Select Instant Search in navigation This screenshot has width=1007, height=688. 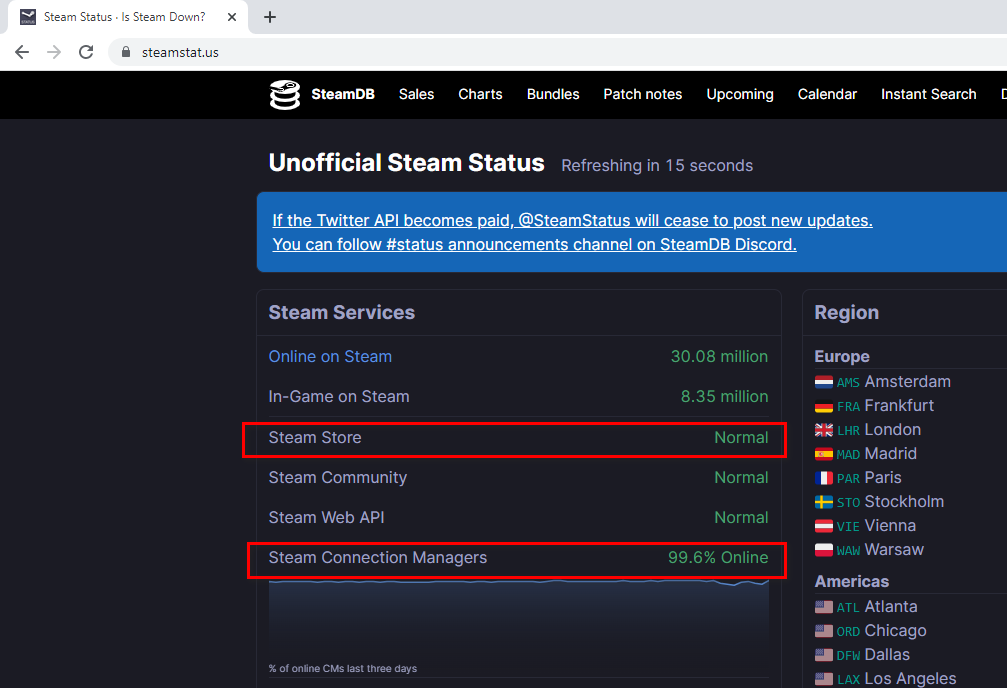[928, 94]
